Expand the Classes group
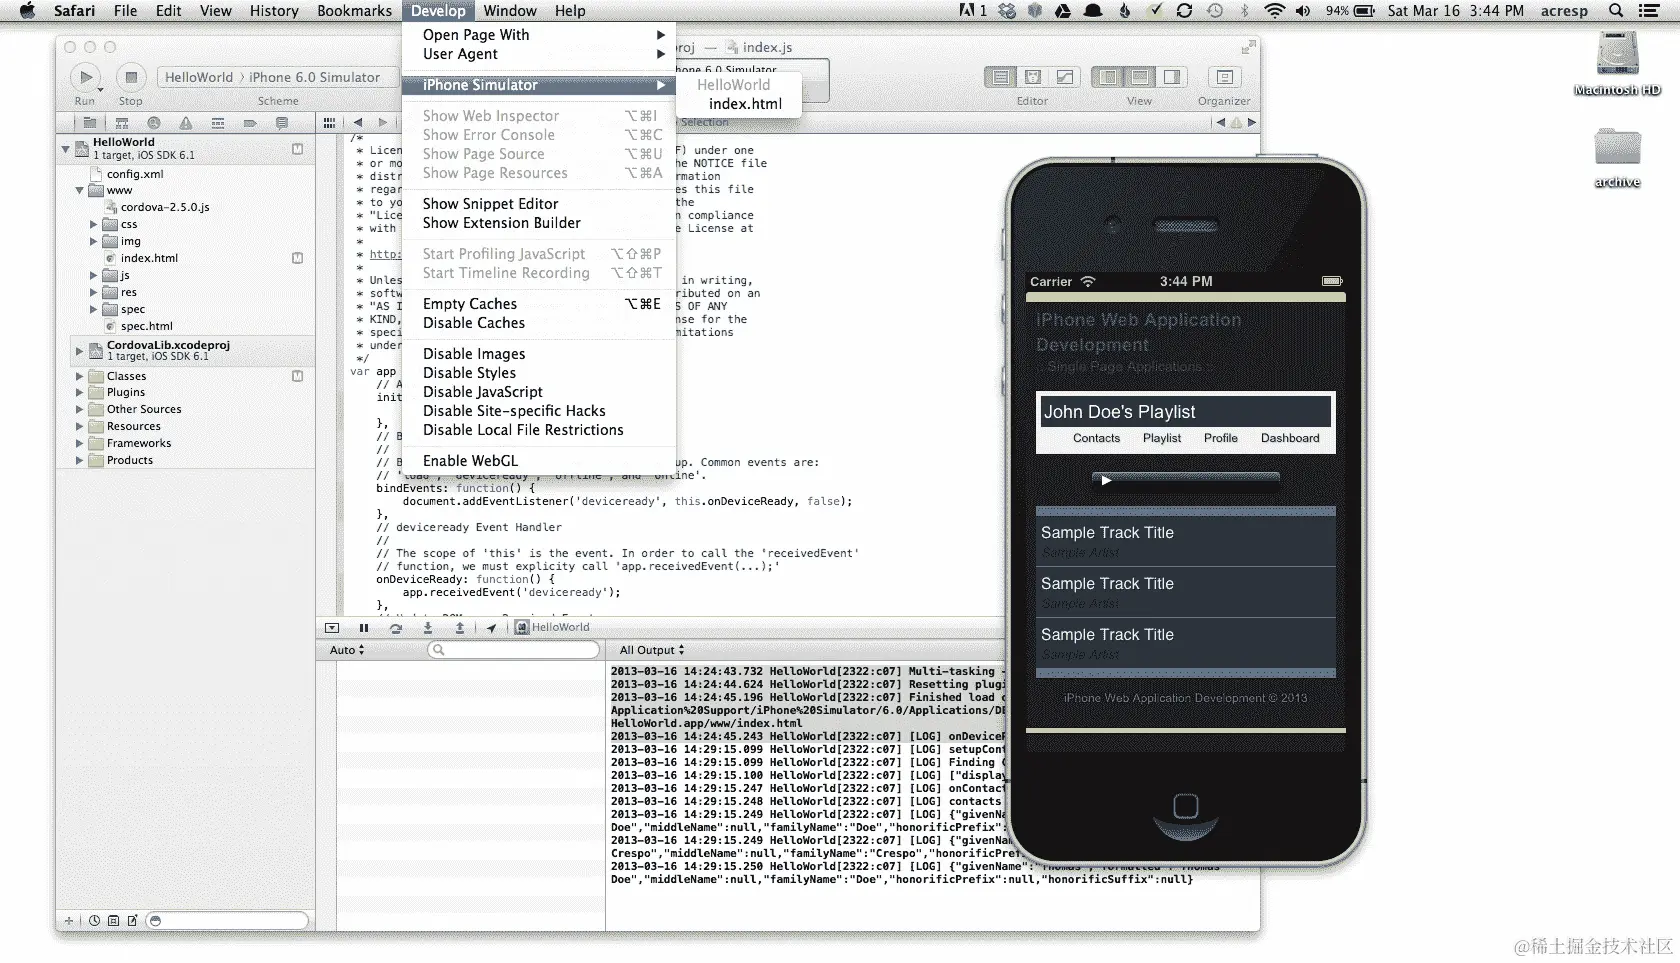Viewport: 1680px width, 963px height. [x=80, y=377]
